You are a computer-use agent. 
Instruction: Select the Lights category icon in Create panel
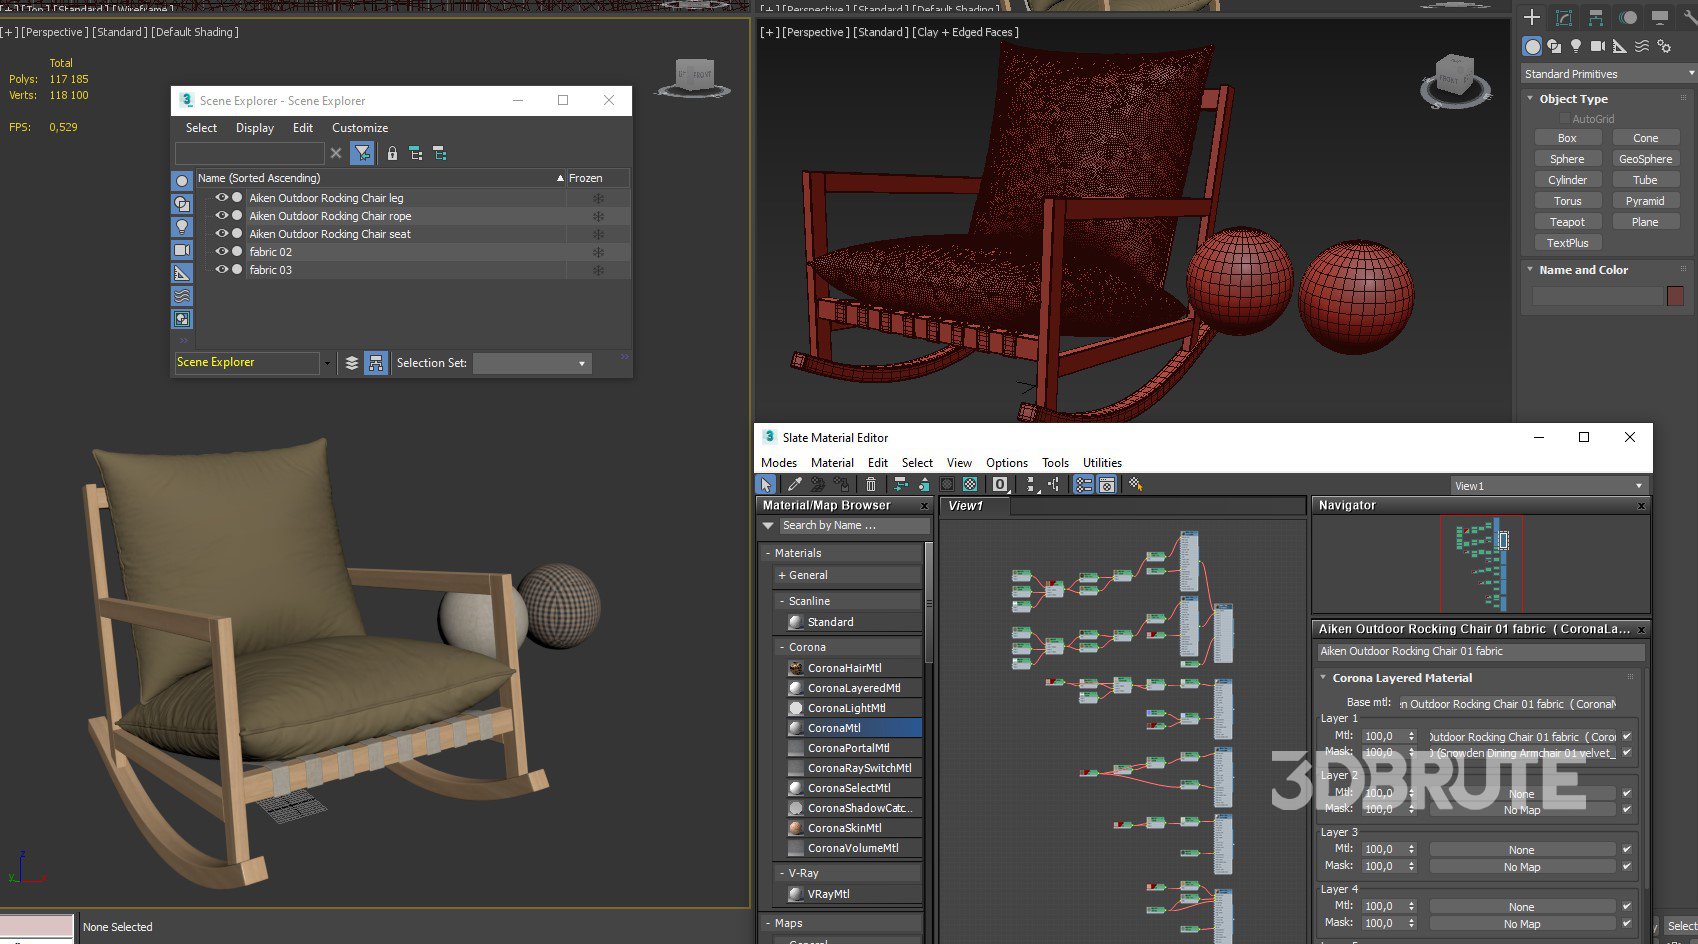(x=1576, y=46)
